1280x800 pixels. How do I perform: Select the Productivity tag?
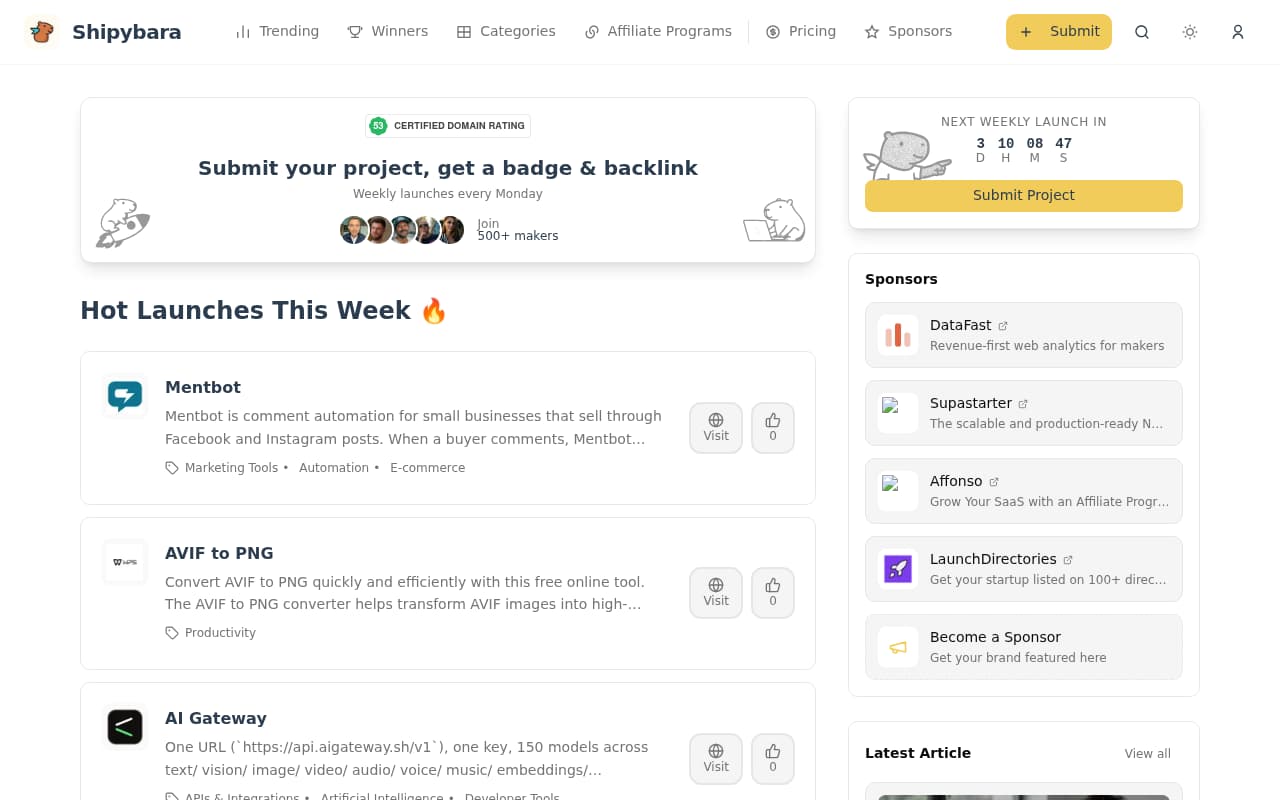click(220, 633)
